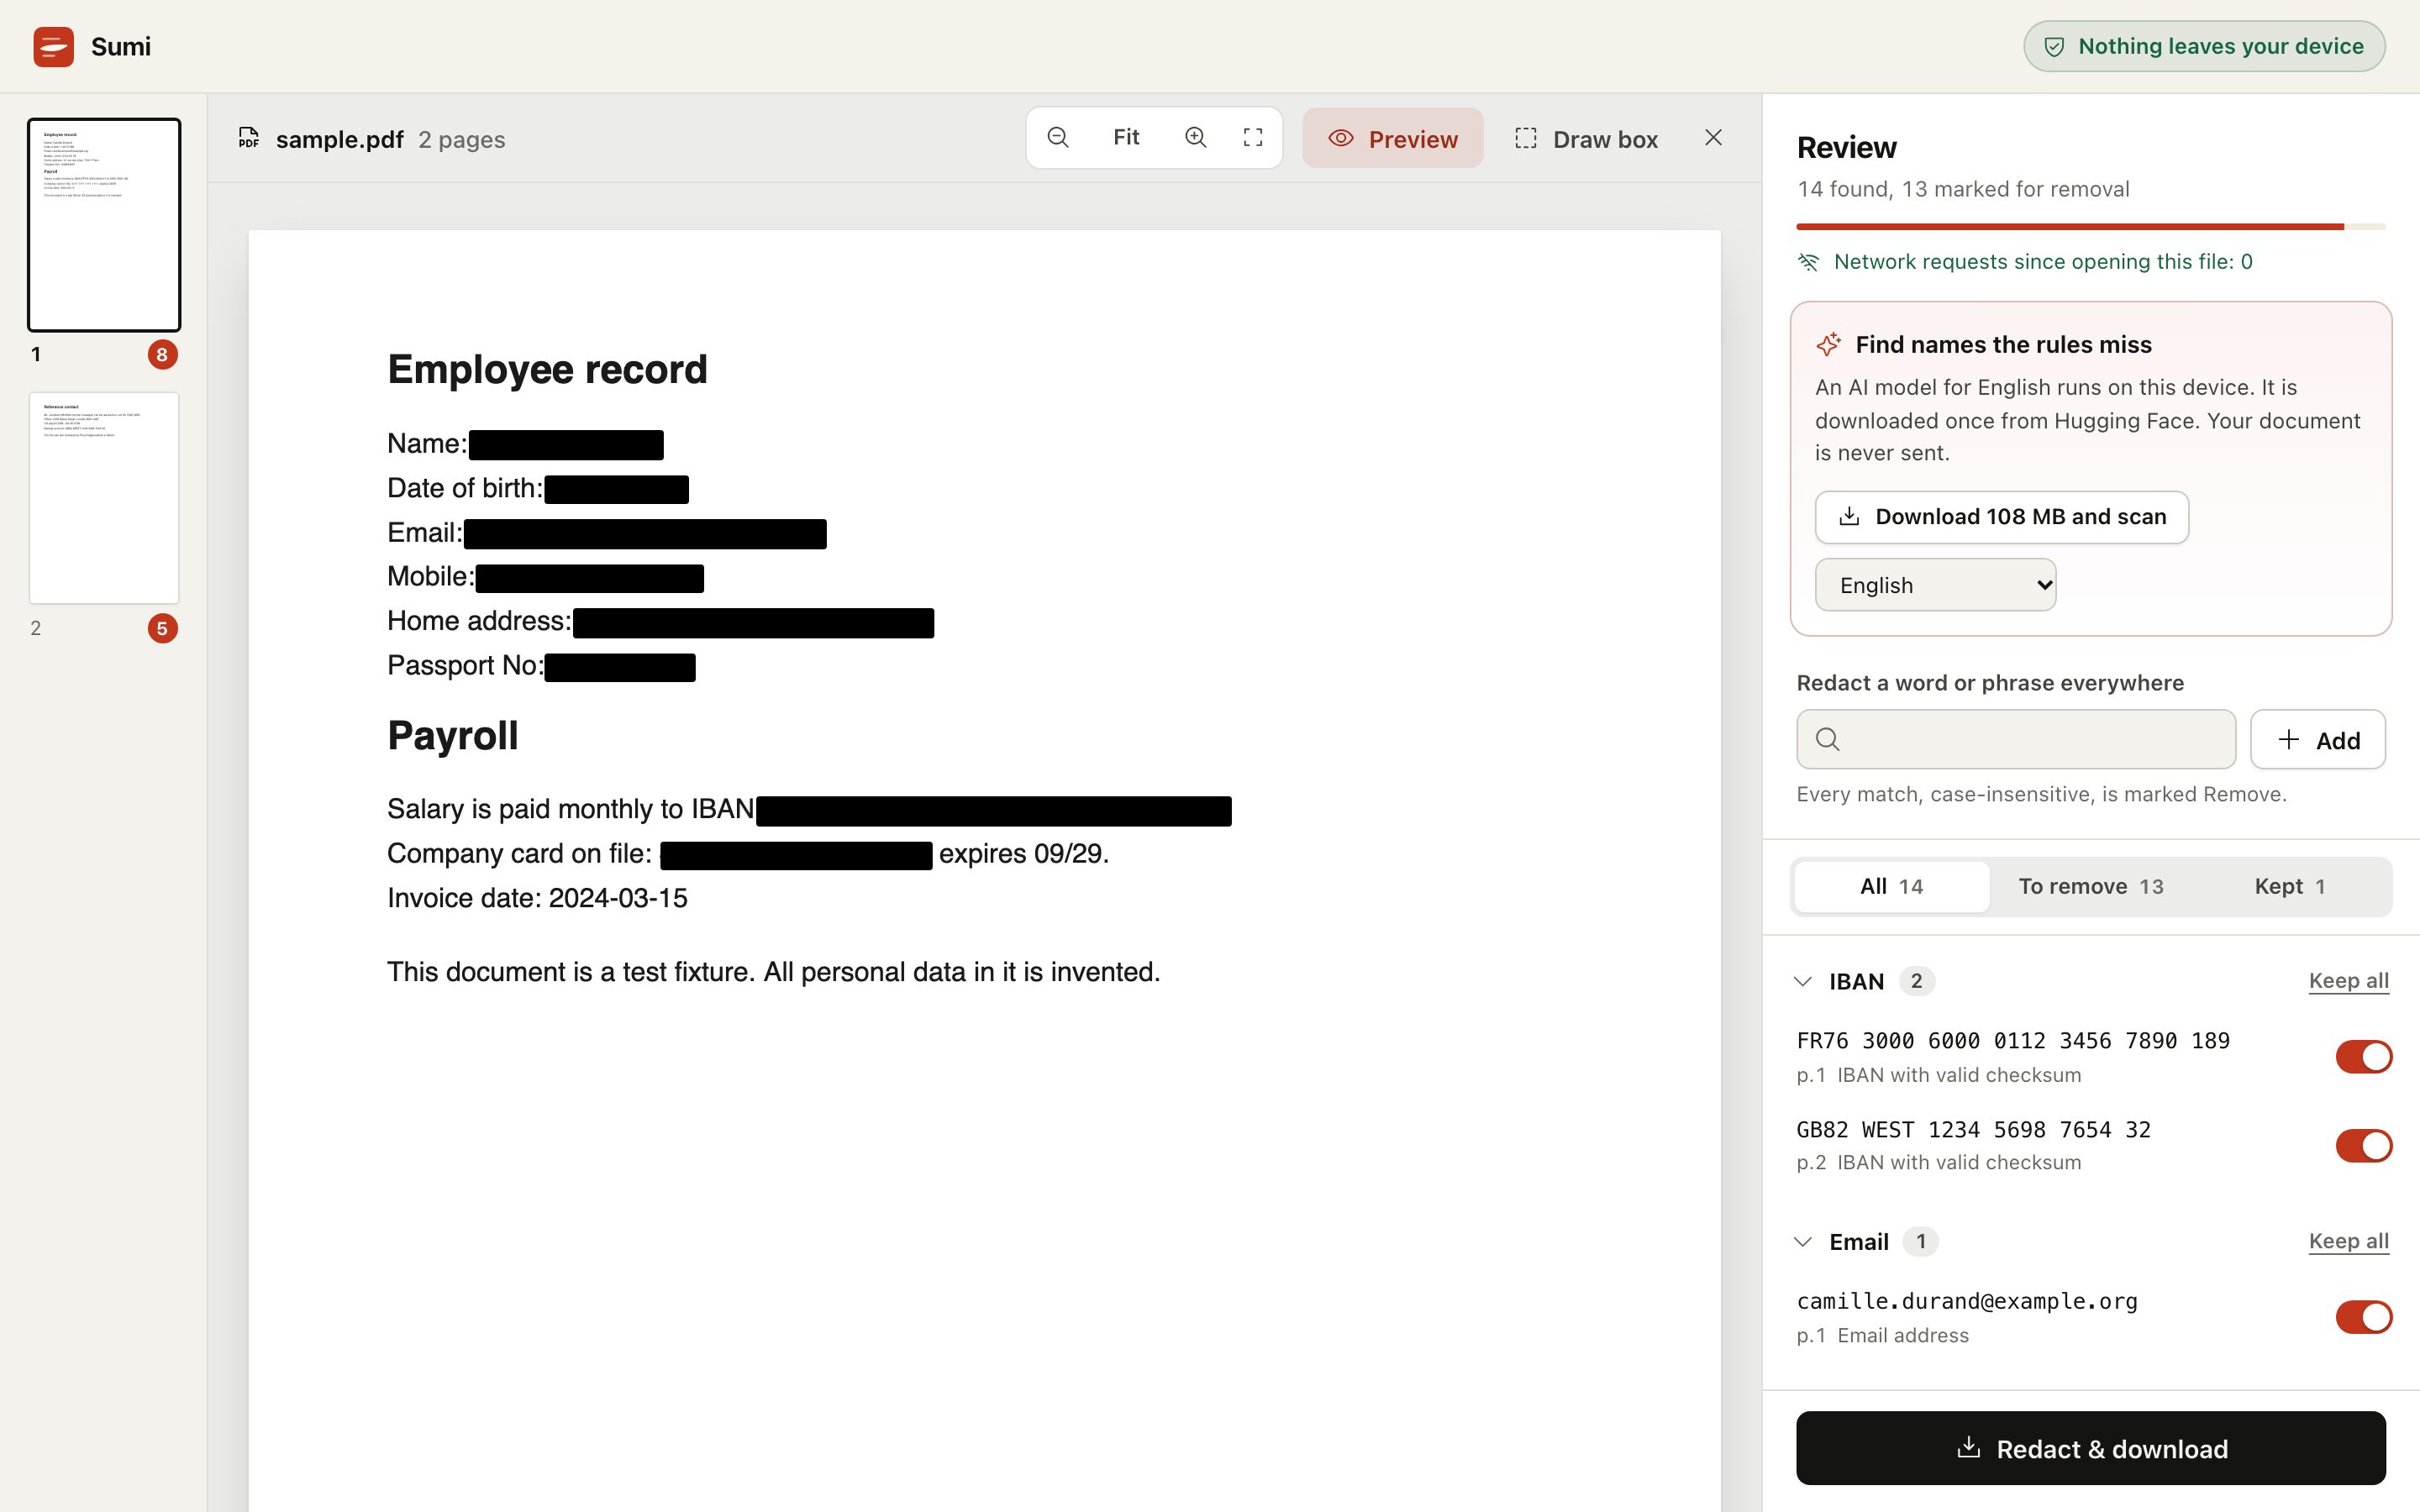Focus the redact word or phrase field
Viewport: 2420px width, 1512px height.
pyautogui.click(x=2015, y=740)
